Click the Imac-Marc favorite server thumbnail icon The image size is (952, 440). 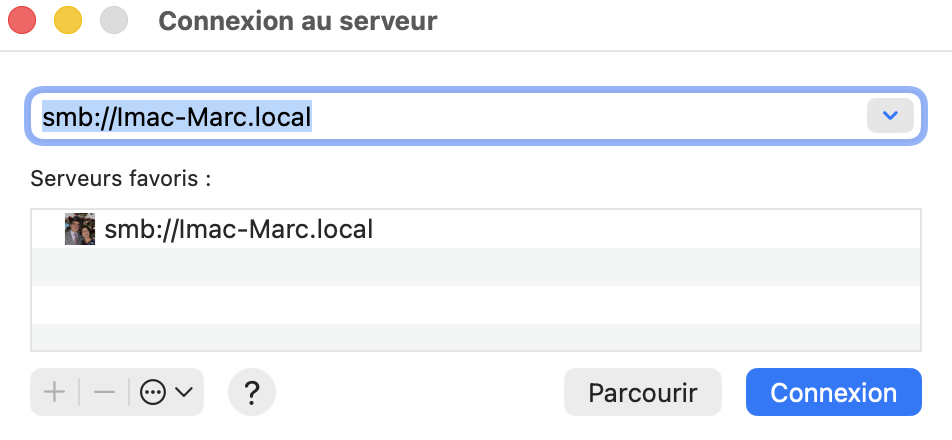click(x=80, y=229)
